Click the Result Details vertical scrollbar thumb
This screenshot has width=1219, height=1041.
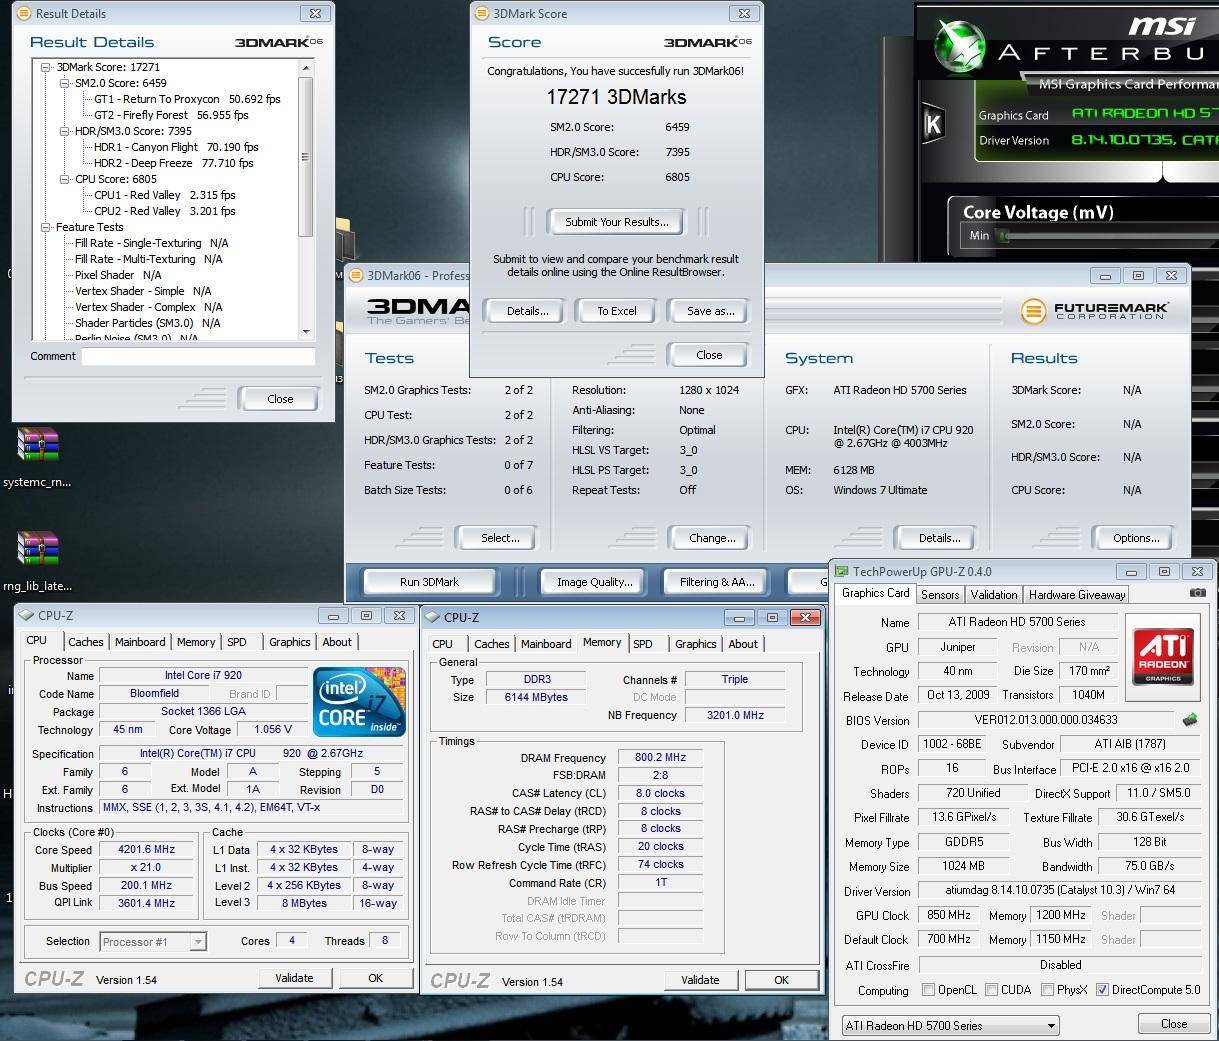[x=306, y=155]
